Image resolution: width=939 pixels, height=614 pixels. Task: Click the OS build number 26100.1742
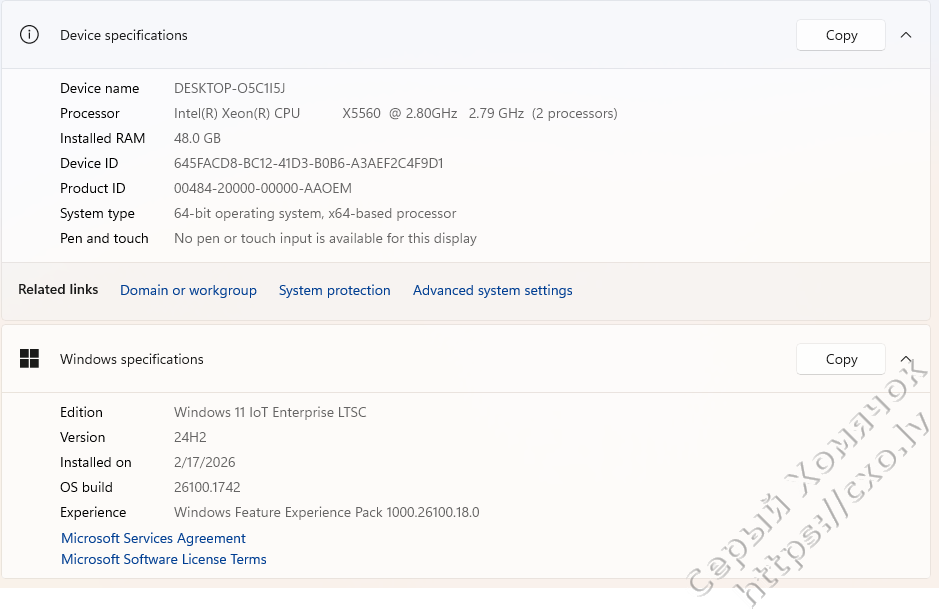[x=206, y=487]
